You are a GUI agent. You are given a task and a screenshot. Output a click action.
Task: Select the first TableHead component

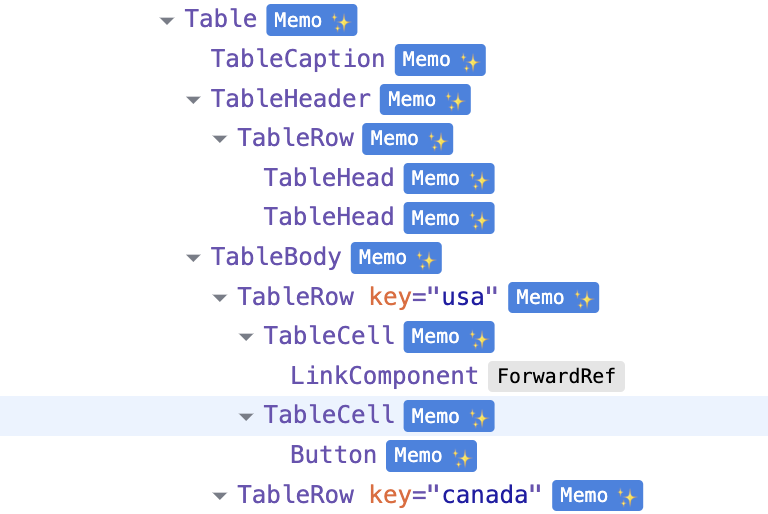[x=328, y=179]
